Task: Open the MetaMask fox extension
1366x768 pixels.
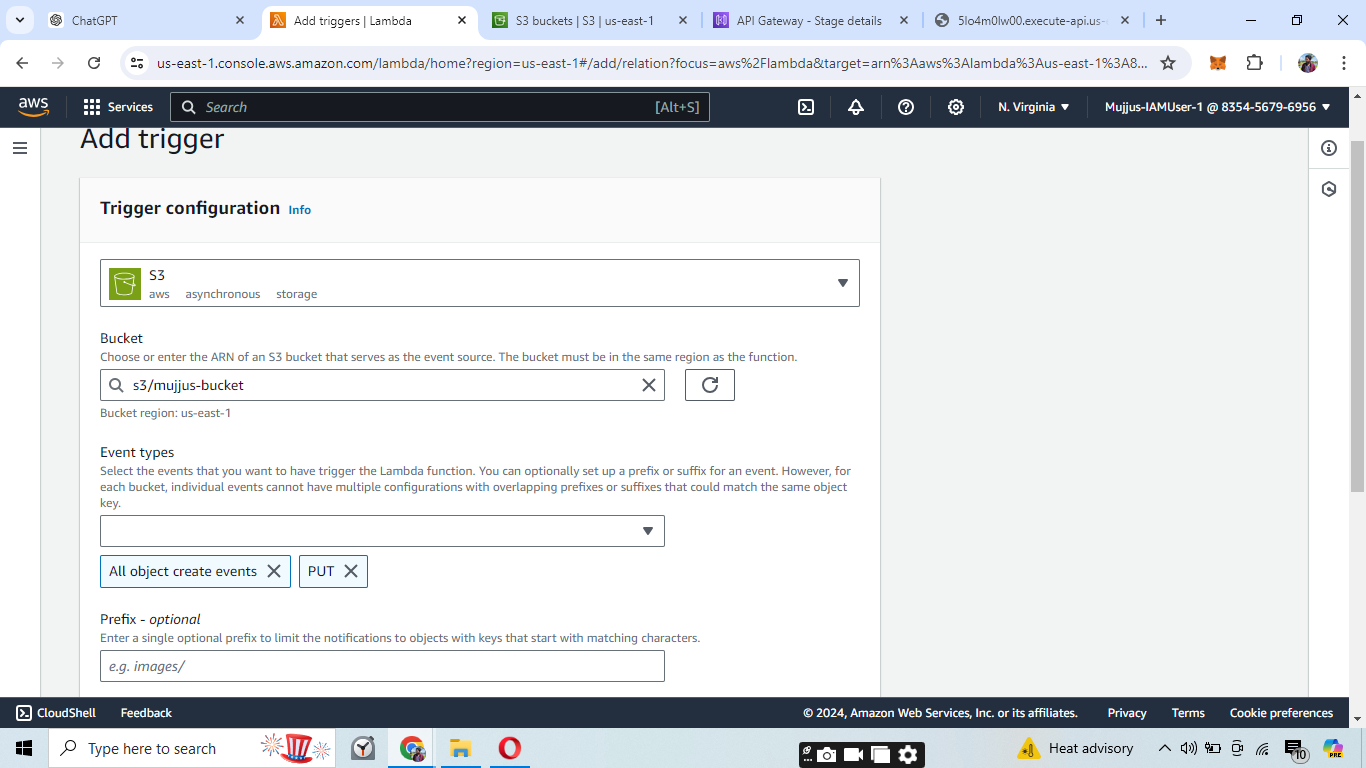Action: point(1218,63)
